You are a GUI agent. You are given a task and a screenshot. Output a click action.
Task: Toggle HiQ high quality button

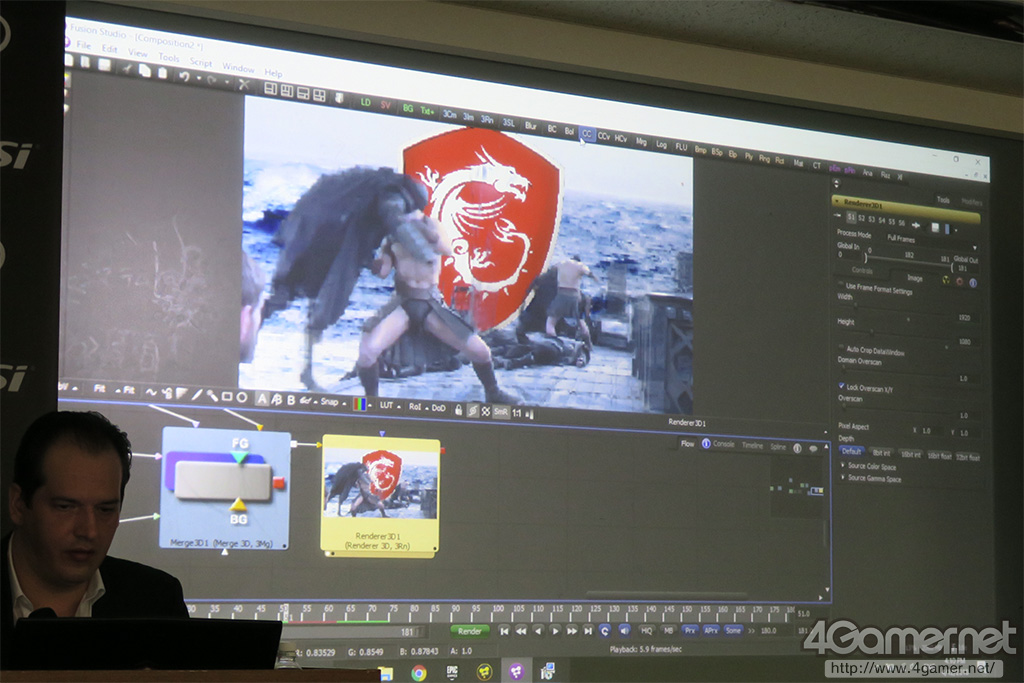pos(647,631)
